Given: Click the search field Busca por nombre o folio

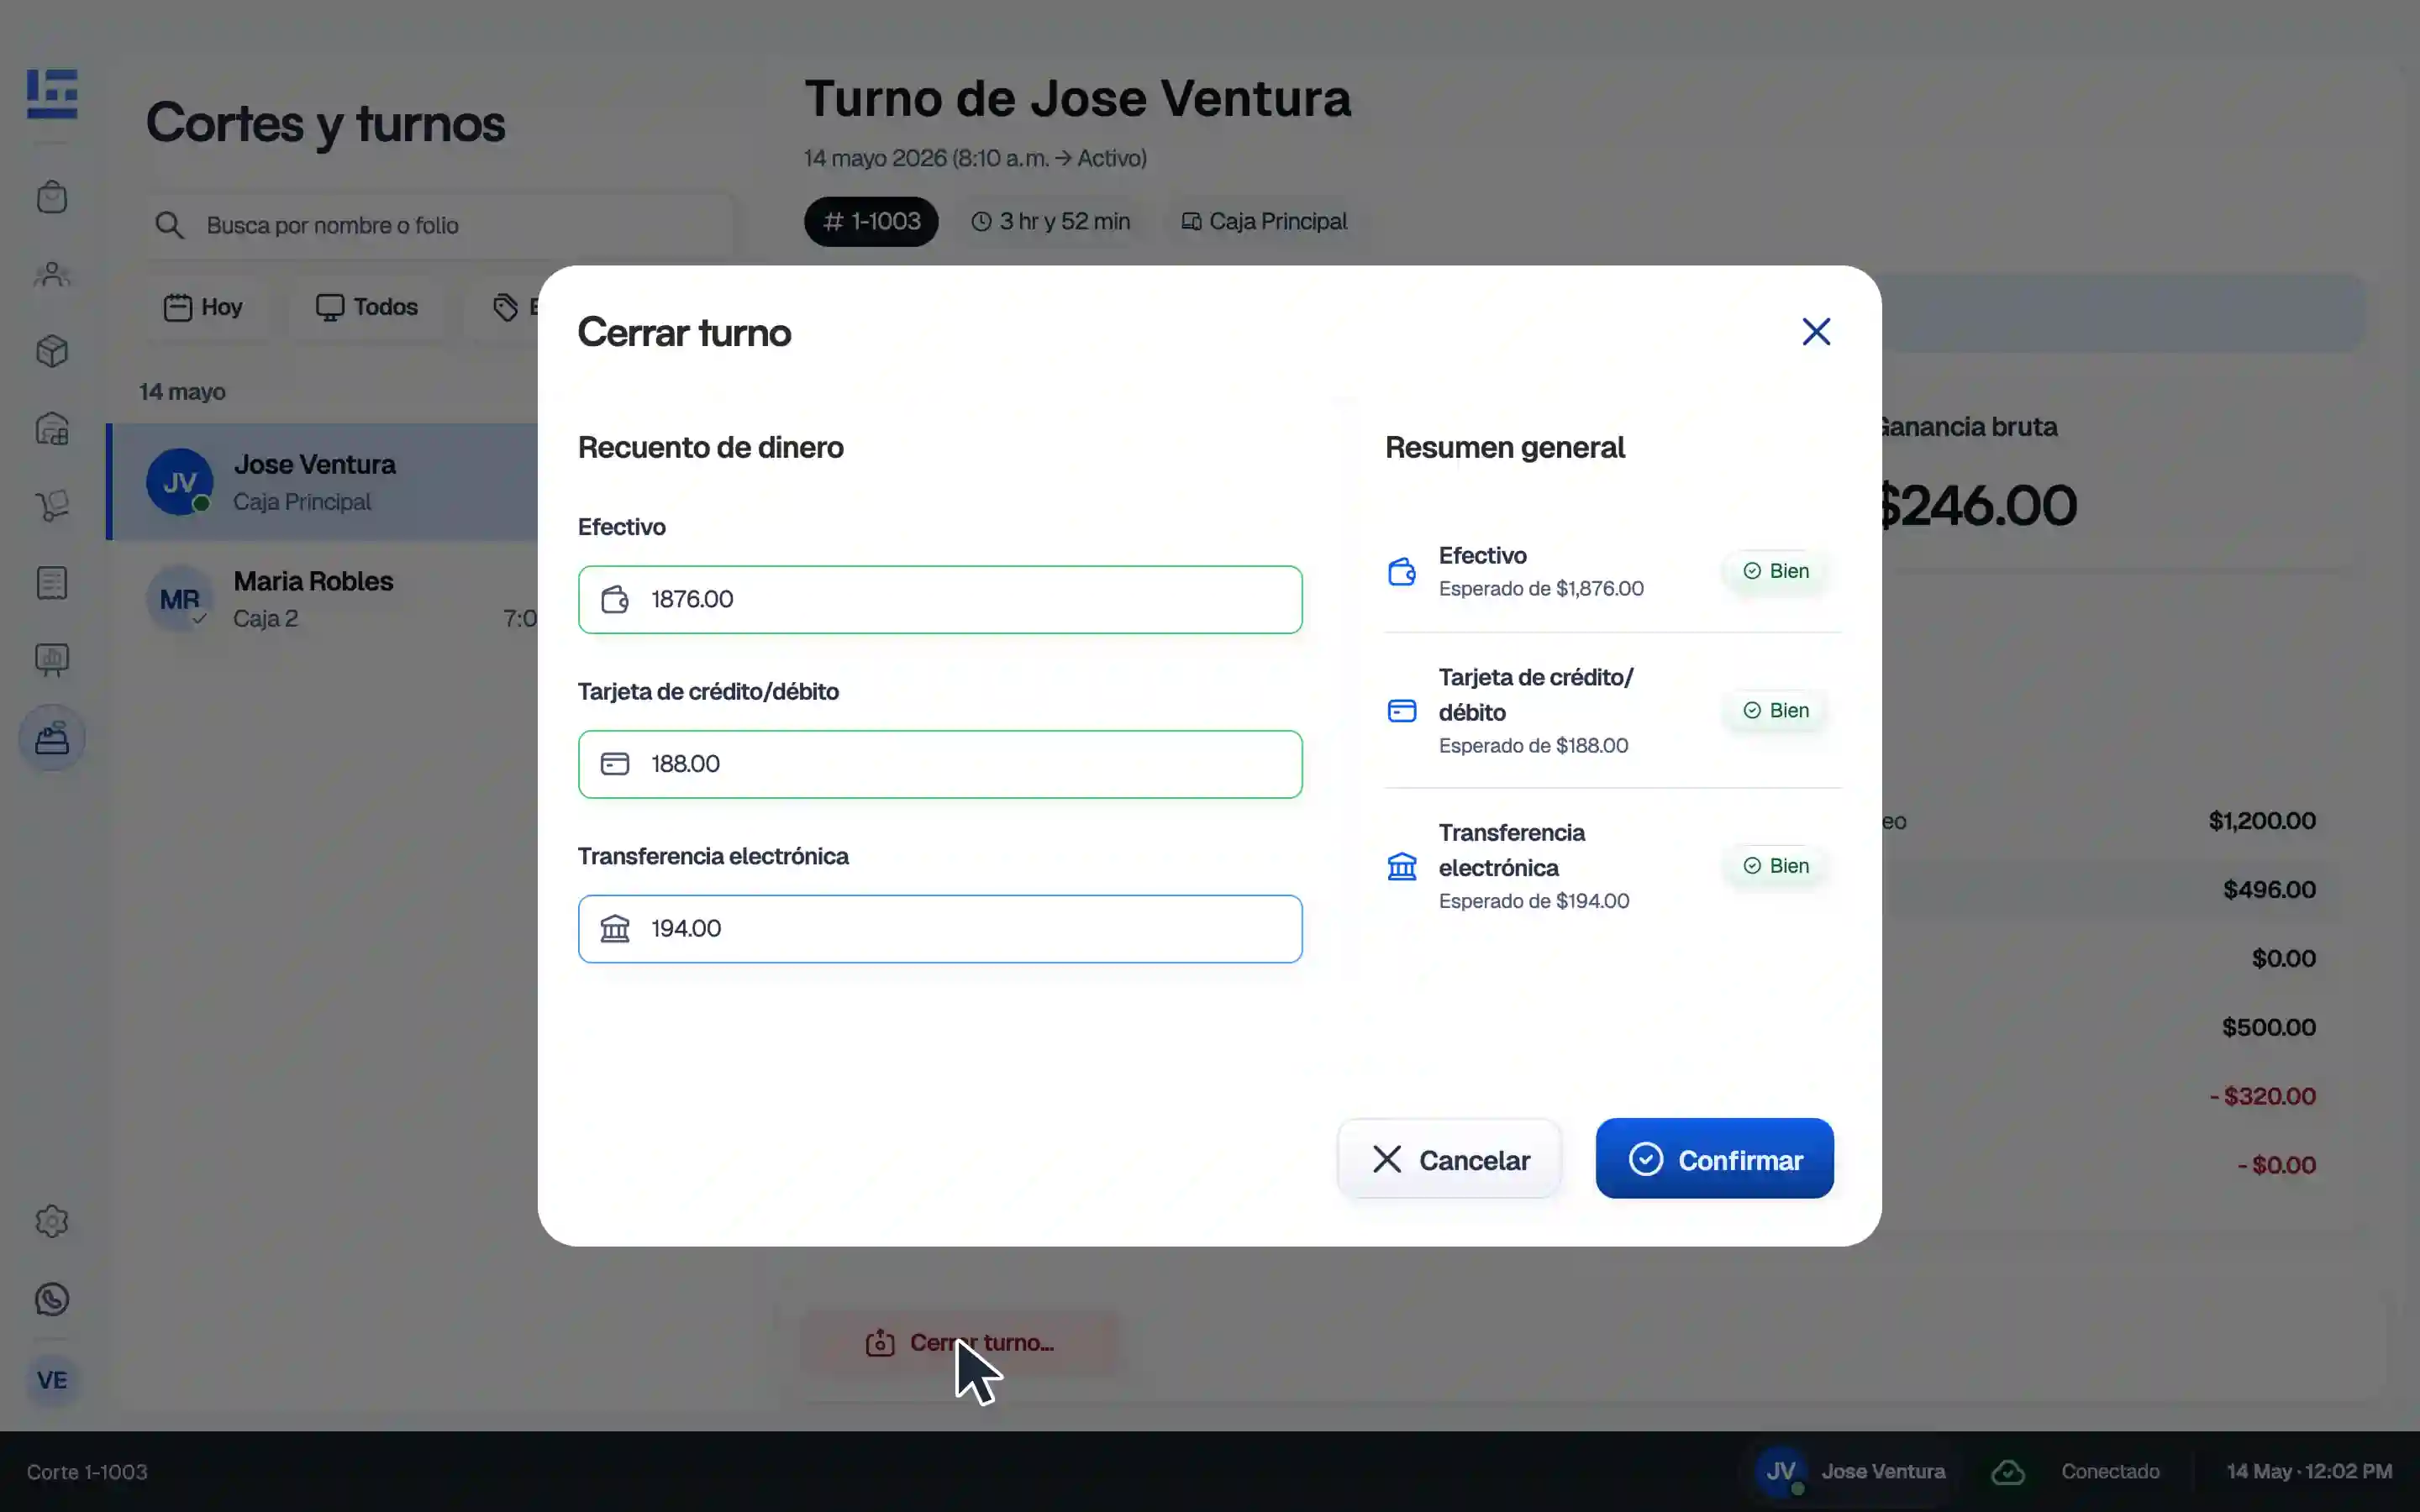Looking at the screenshot, I should 440,226.
